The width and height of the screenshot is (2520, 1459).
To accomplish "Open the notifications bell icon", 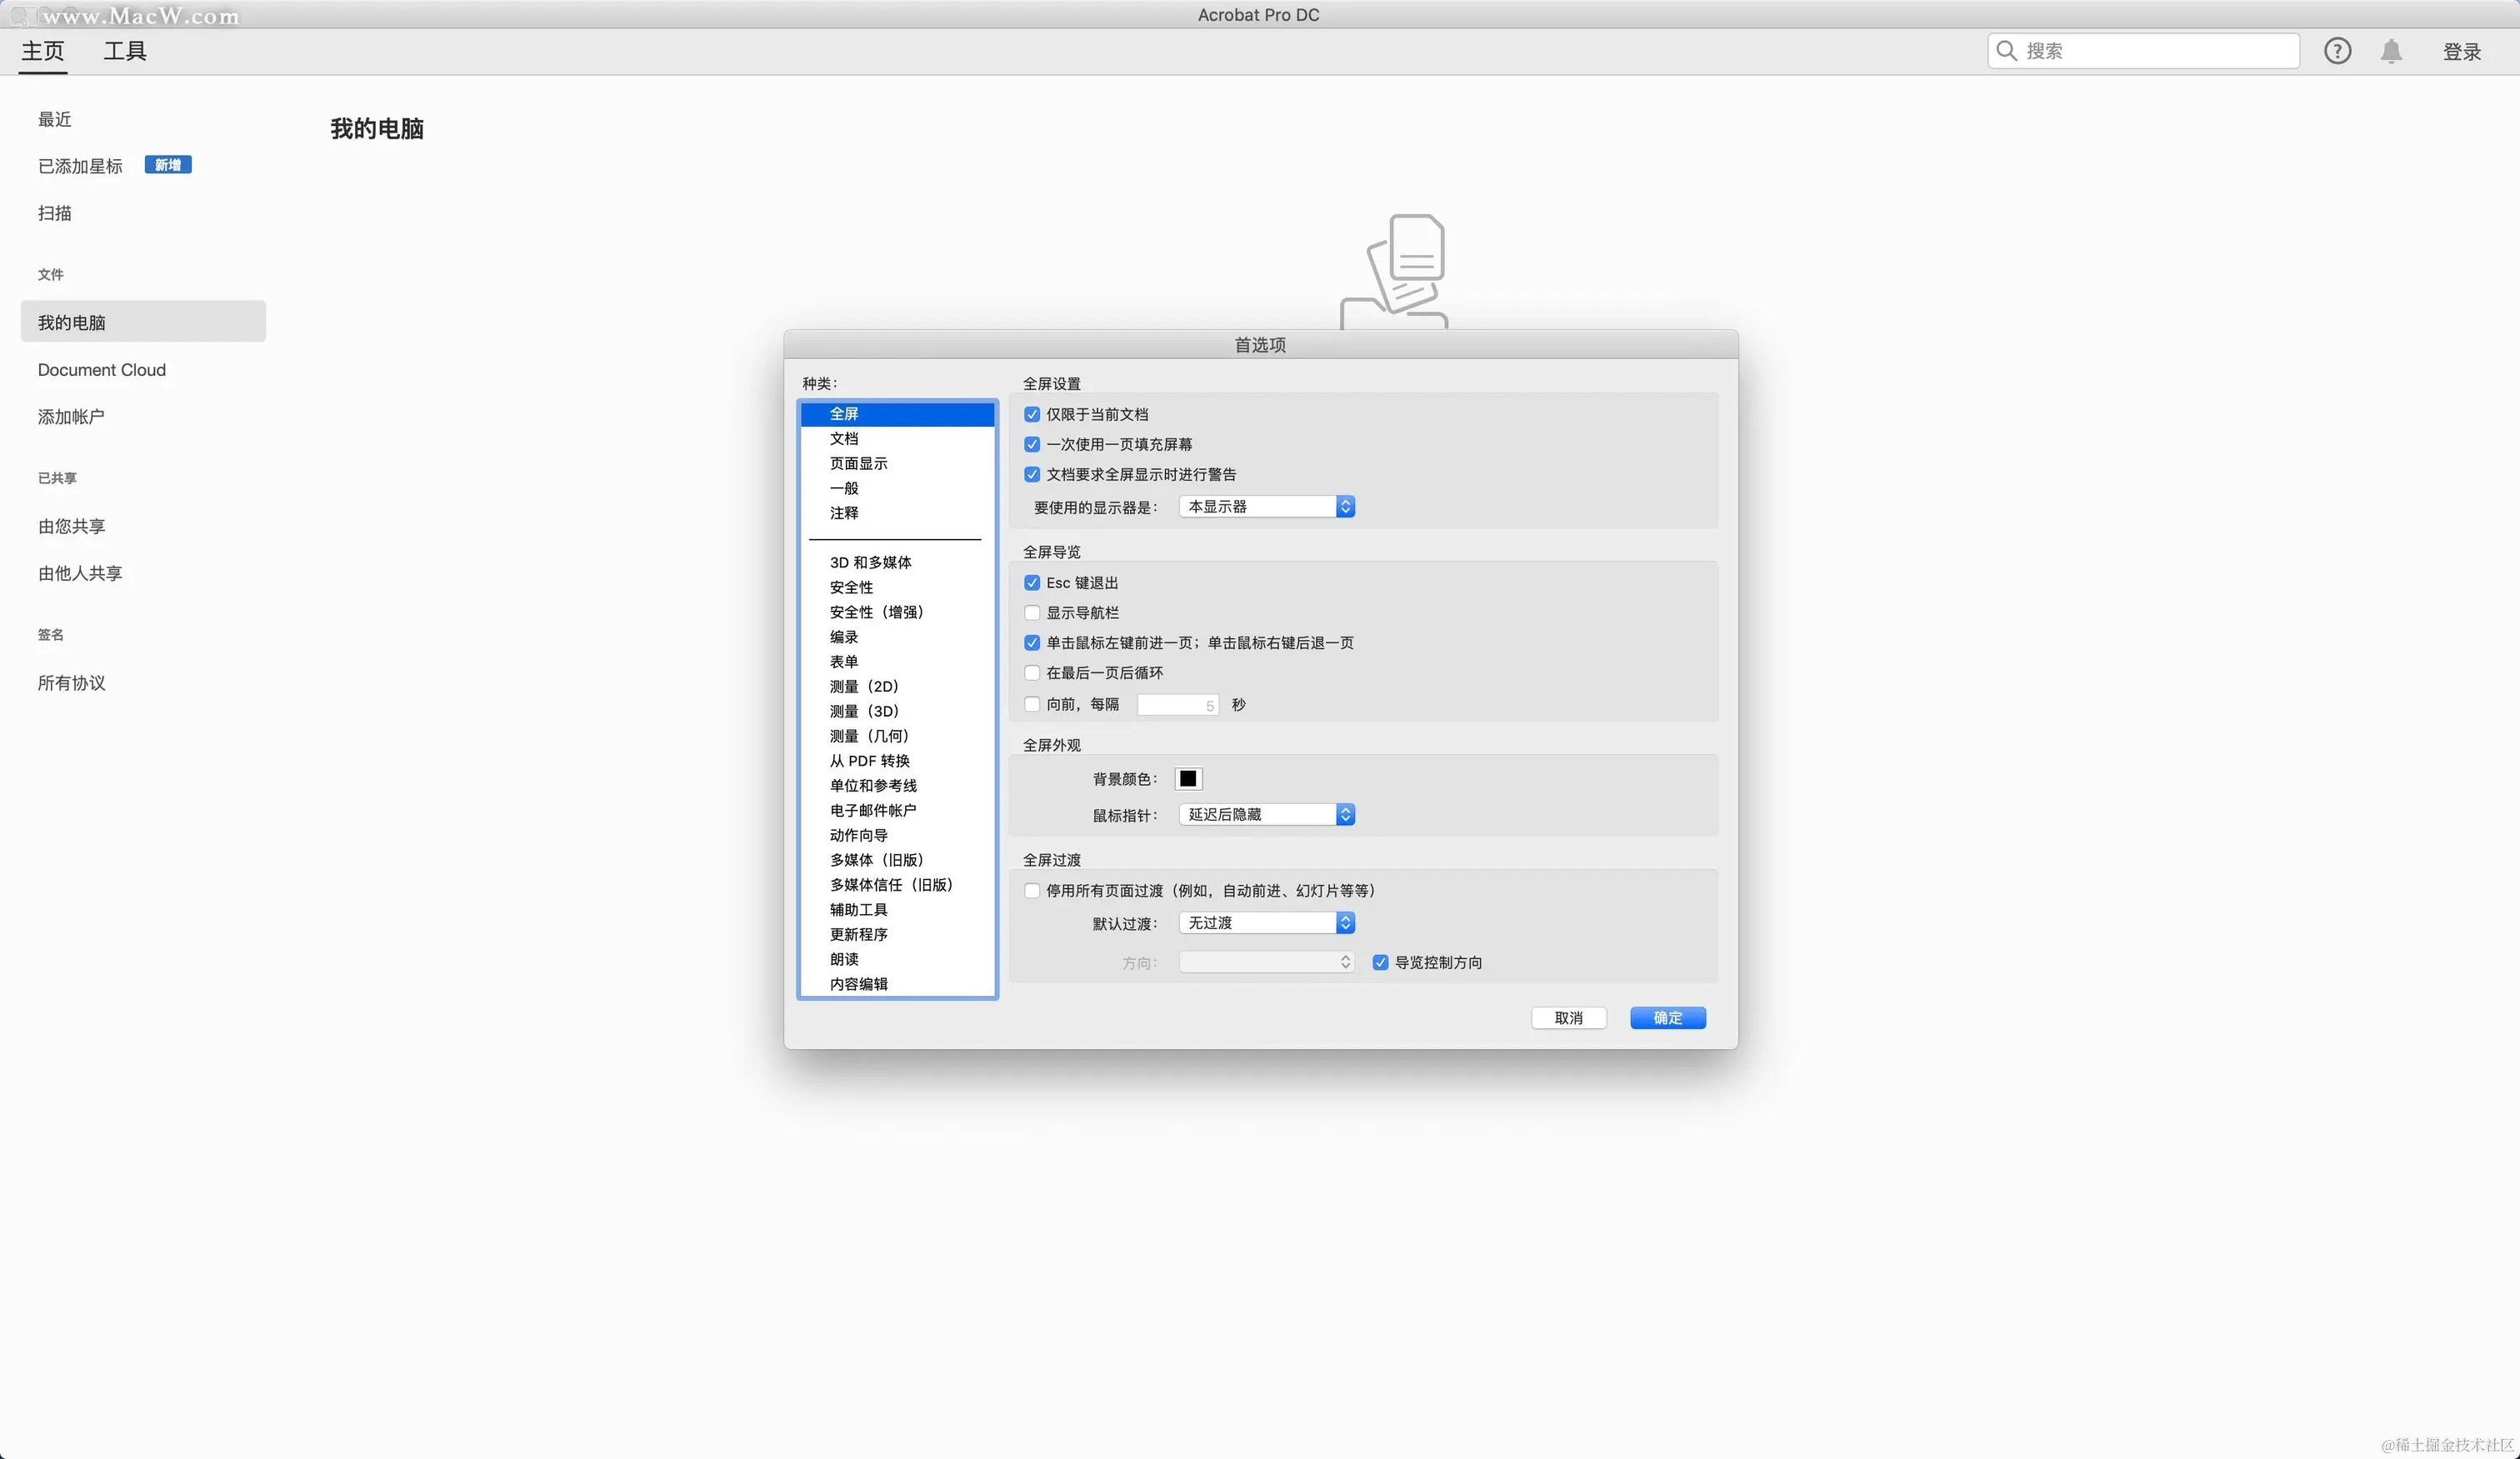I will pos(2390,51).
